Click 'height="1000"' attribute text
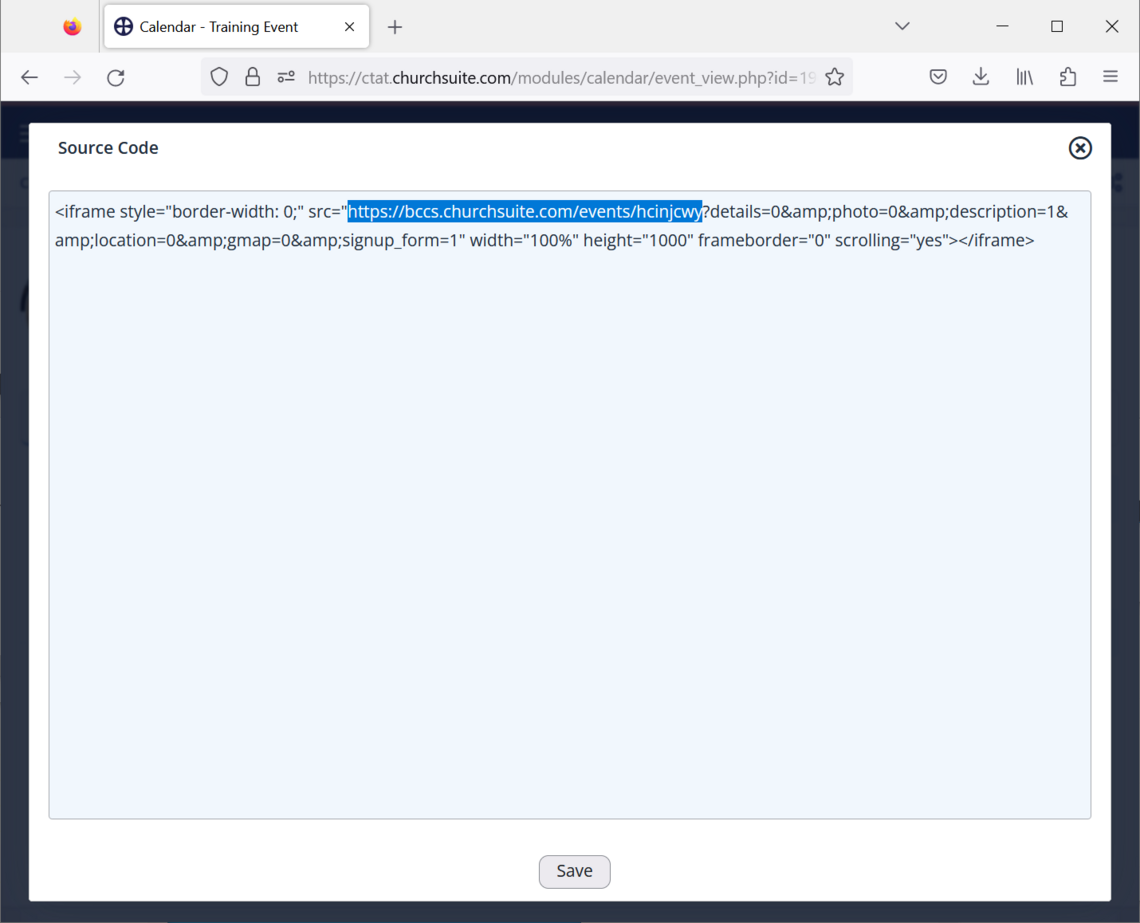Viewport: 1140px width, 923px height. pos(636,240)
